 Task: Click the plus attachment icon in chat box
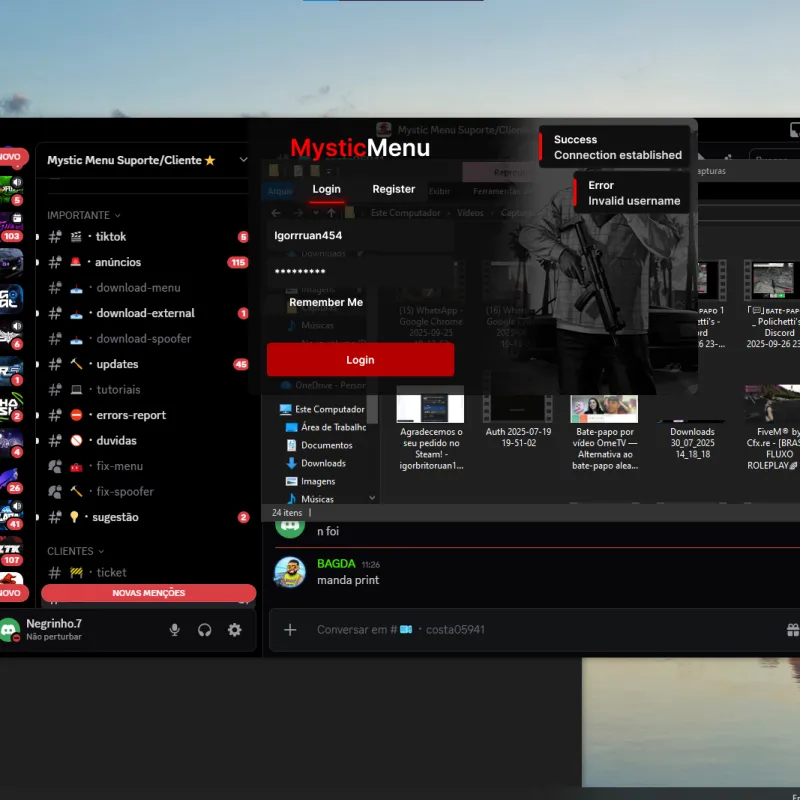[x=290, y=630]
